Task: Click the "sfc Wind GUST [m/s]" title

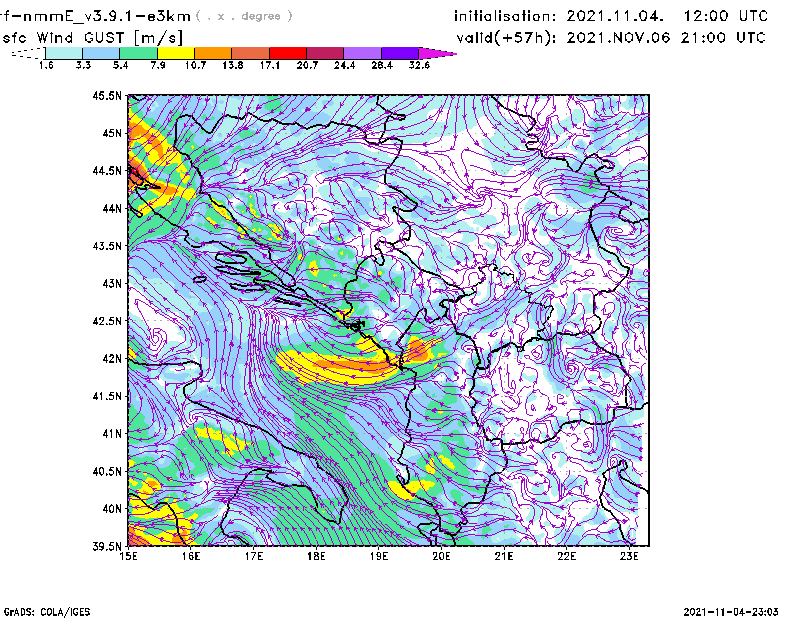Action: pyautogui.click(x=92, y=38)
